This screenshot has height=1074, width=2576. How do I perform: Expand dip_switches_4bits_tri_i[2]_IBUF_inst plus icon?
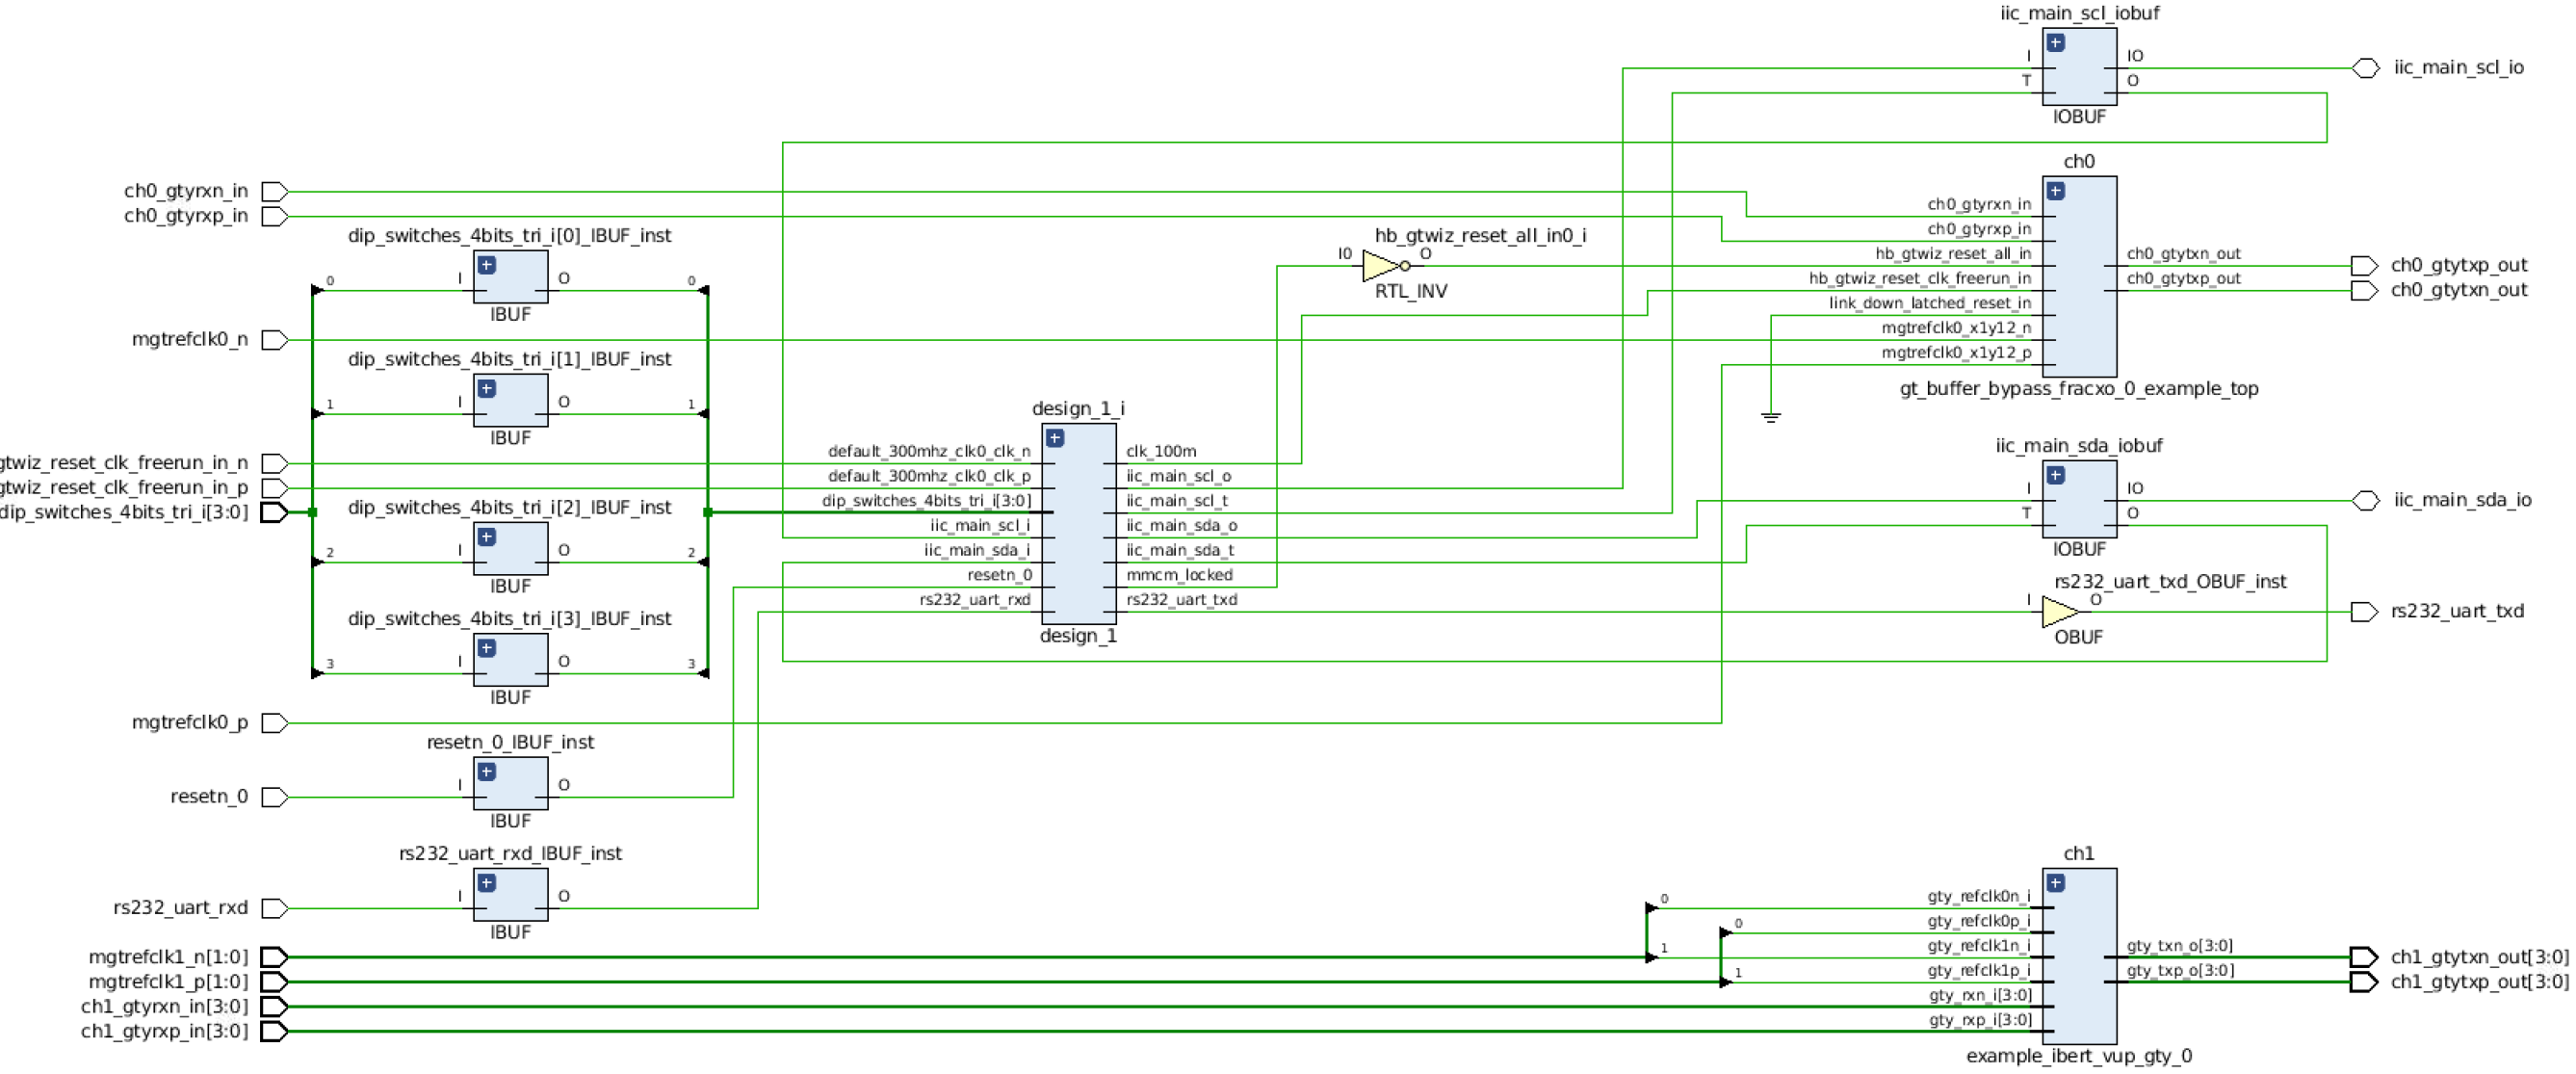tap(486, 537)
